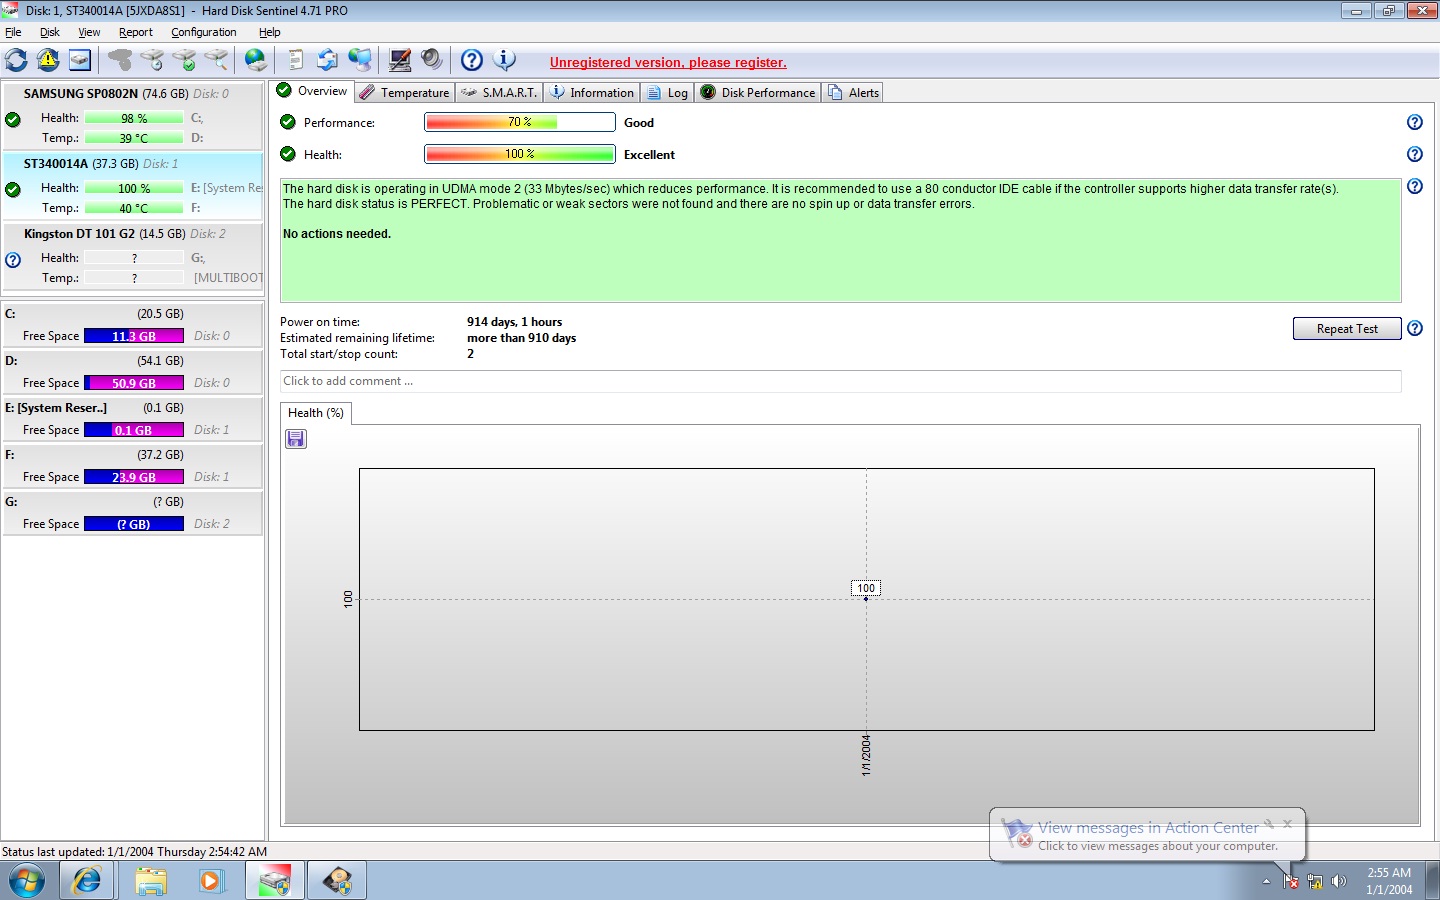Open help for the Health row
Image resolution: width=1440 pixels, height=900 pixels.
(x=1415, y=154)
